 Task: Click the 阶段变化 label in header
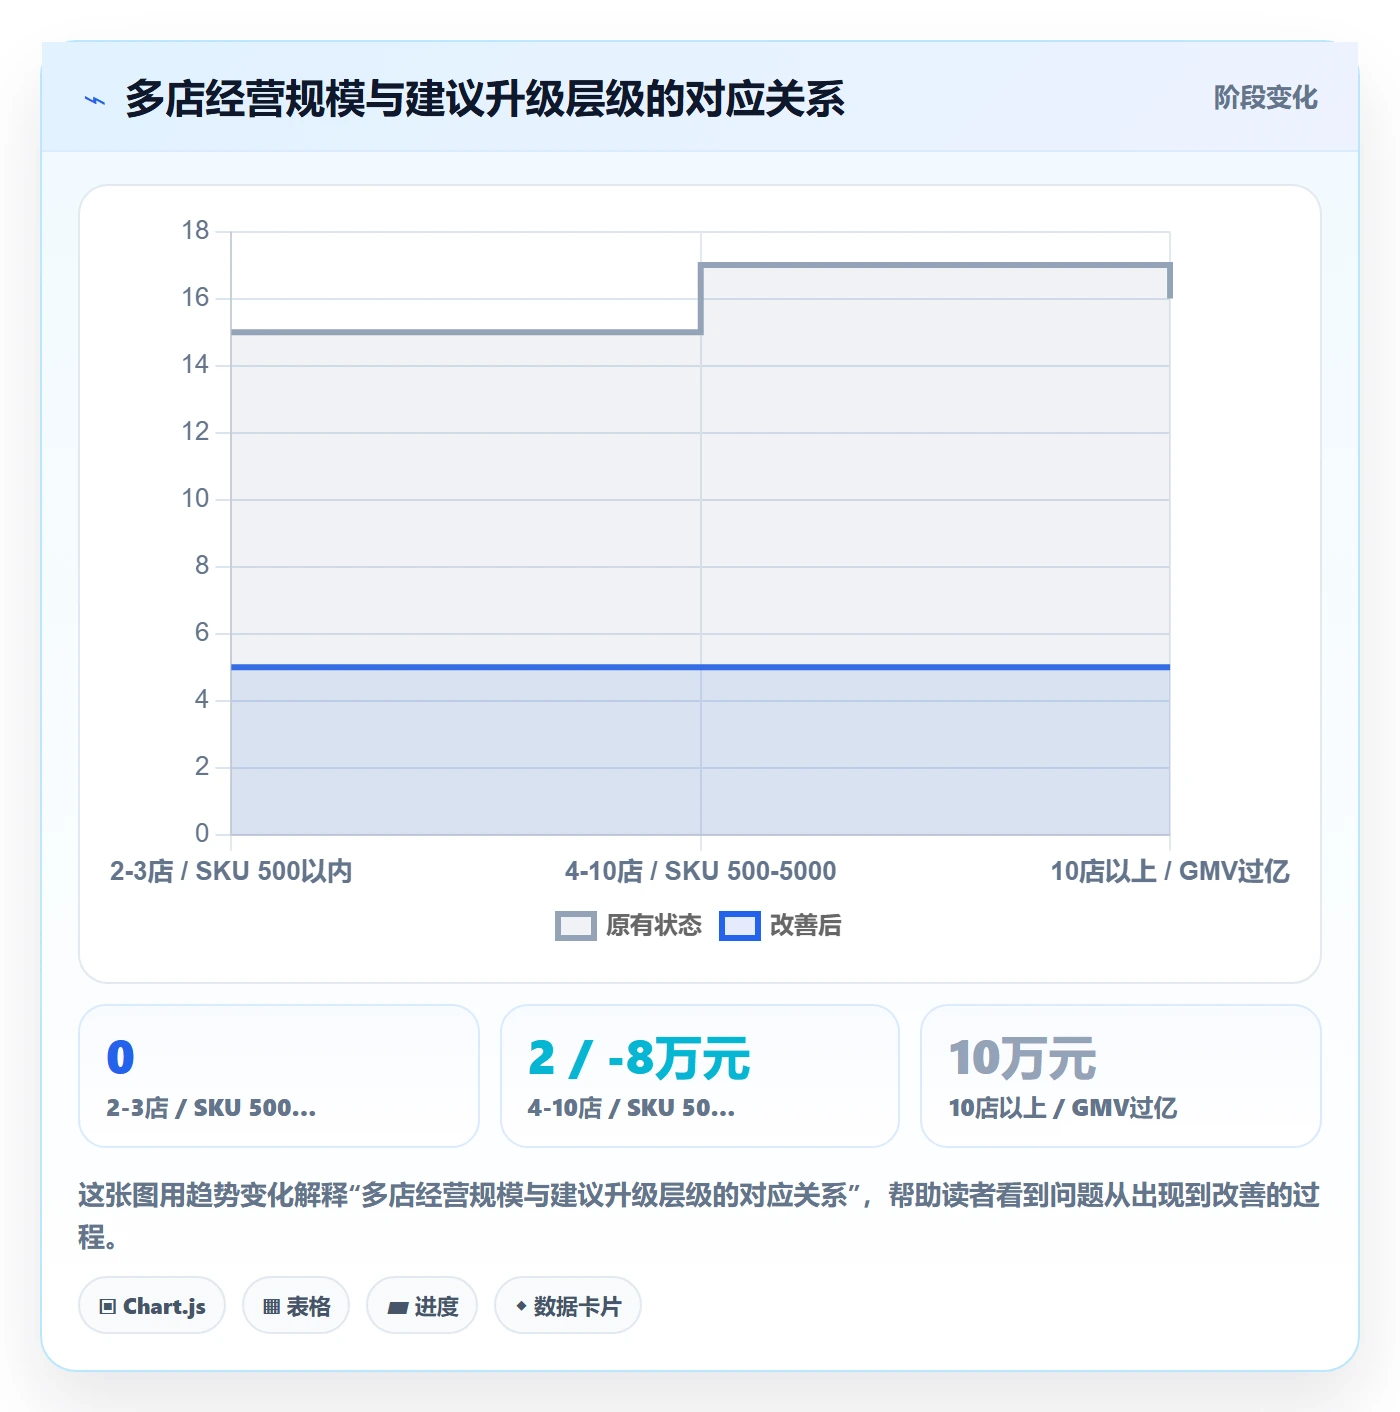1265,98
